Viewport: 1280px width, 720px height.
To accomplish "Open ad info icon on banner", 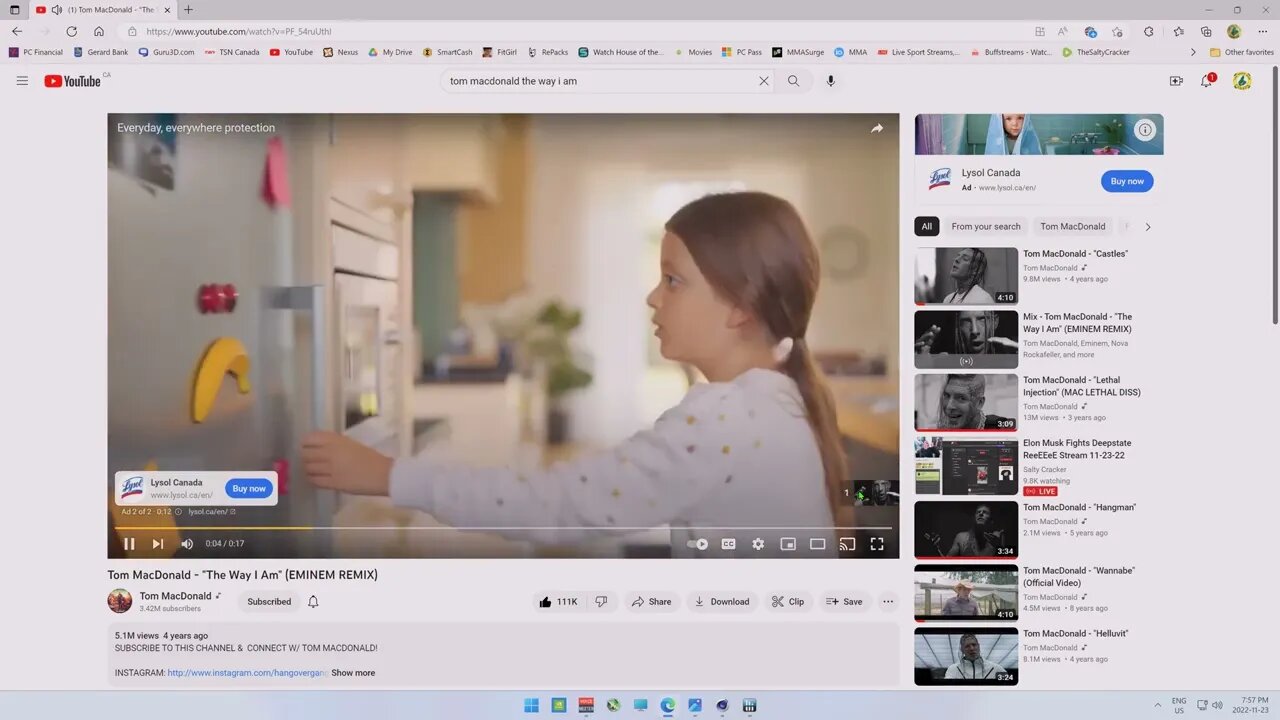I will click(1145, 129).
